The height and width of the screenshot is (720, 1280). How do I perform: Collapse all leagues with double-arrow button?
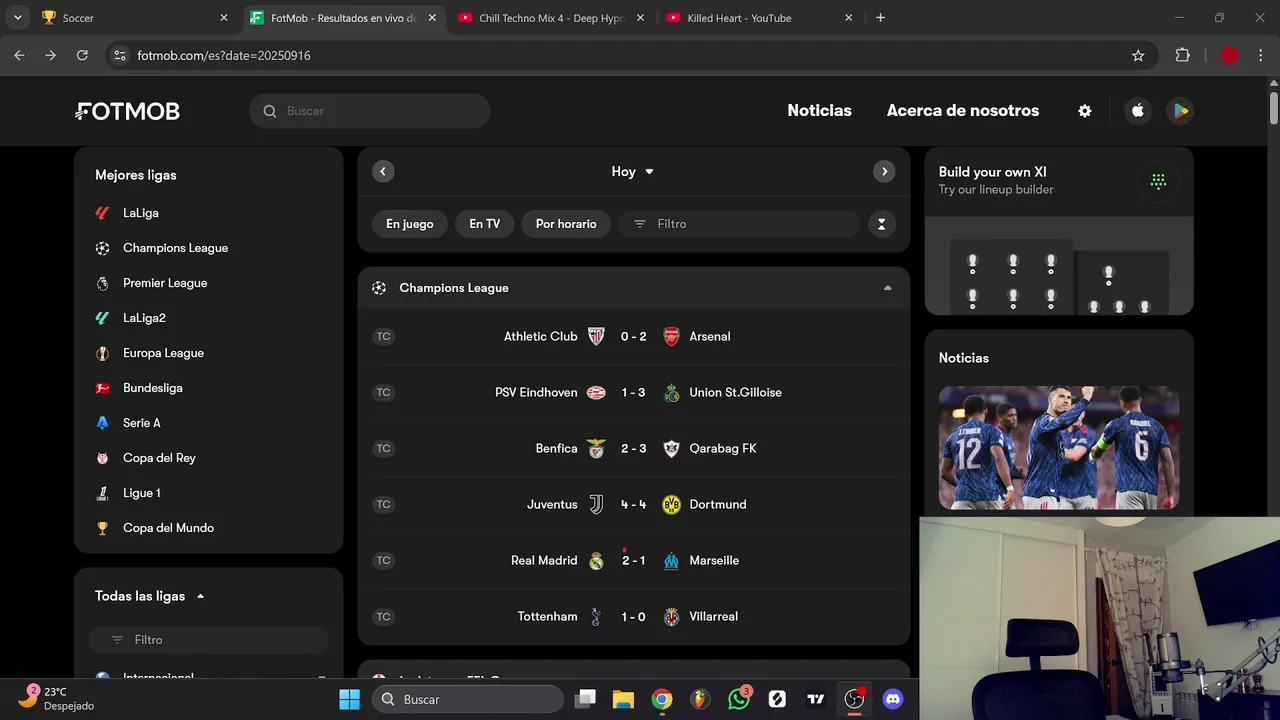[x=881, y=224]
